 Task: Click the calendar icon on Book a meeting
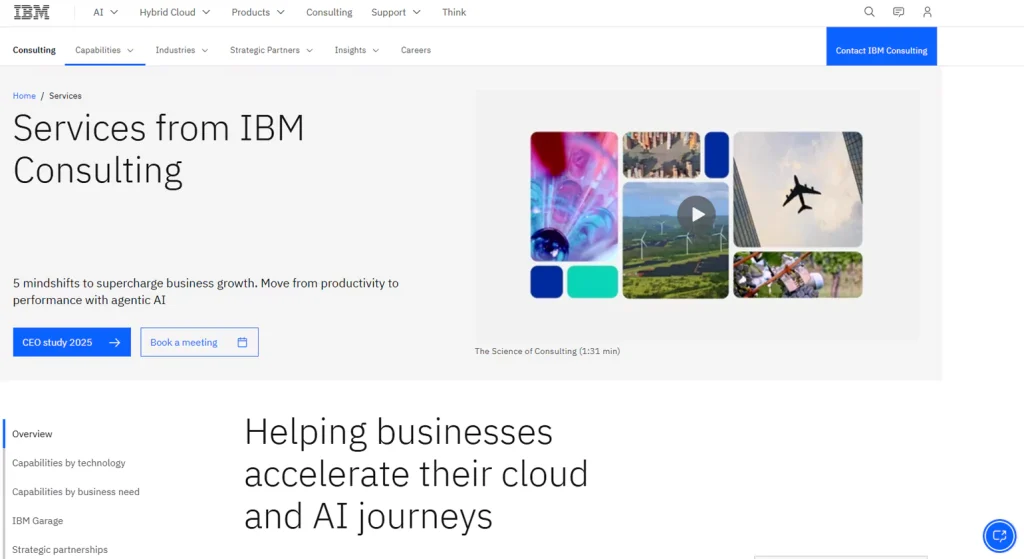point(242,342)
